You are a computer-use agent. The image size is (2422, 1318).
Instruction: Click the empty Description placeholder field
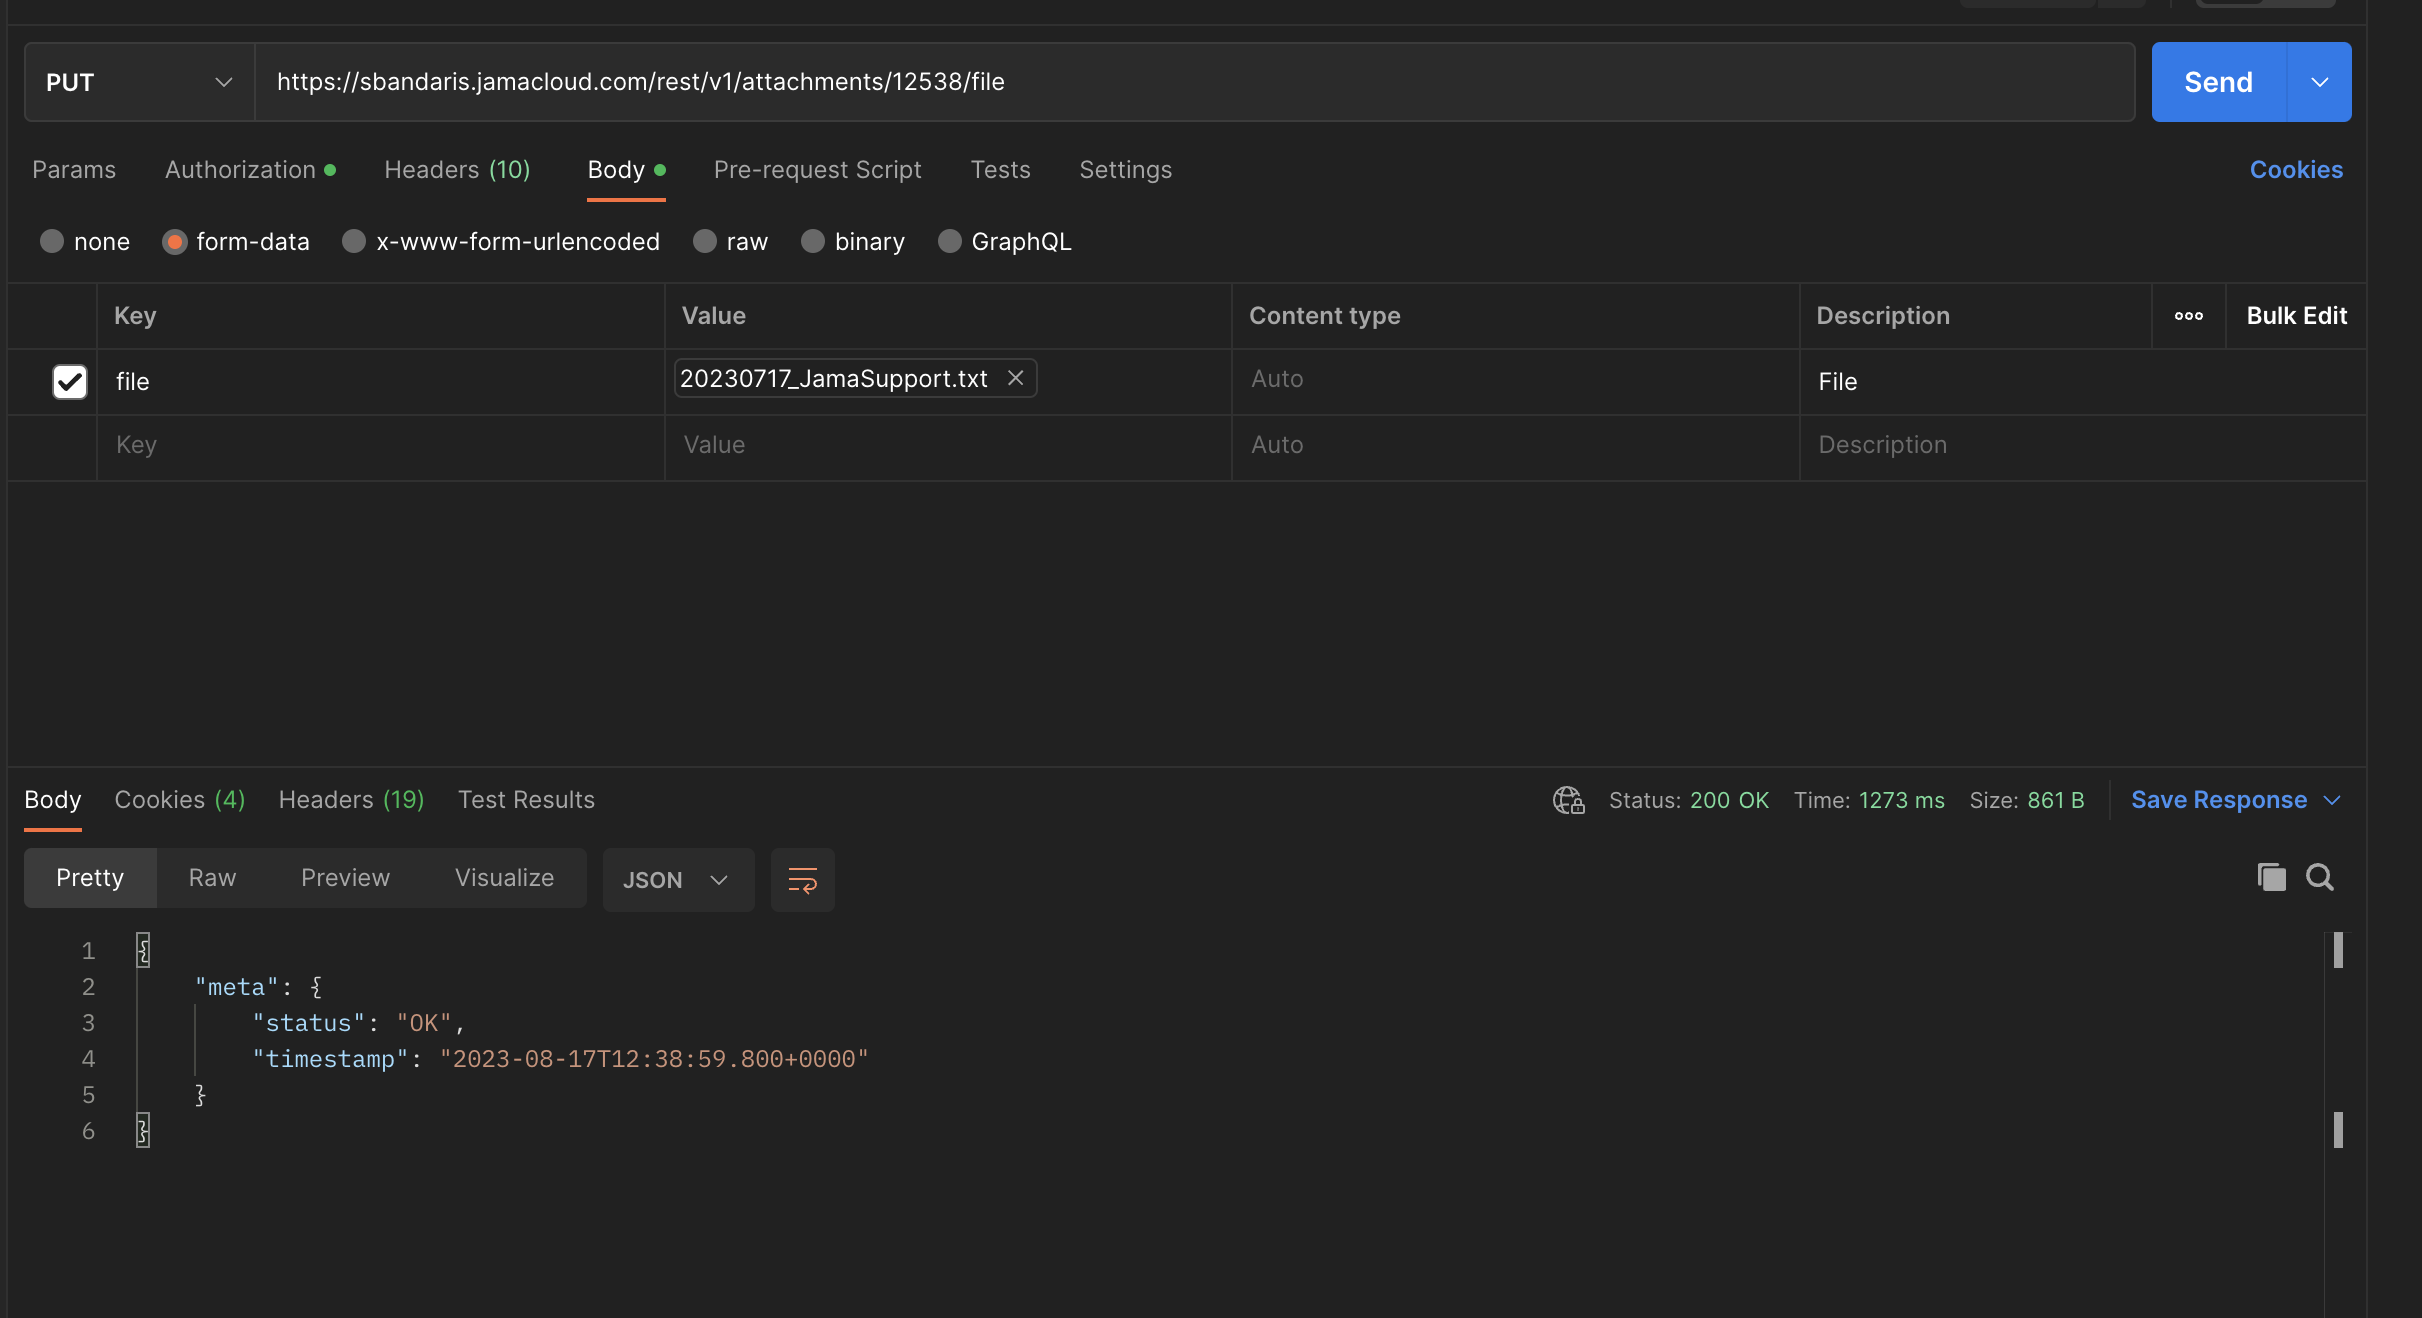[x=2082, y=445]
